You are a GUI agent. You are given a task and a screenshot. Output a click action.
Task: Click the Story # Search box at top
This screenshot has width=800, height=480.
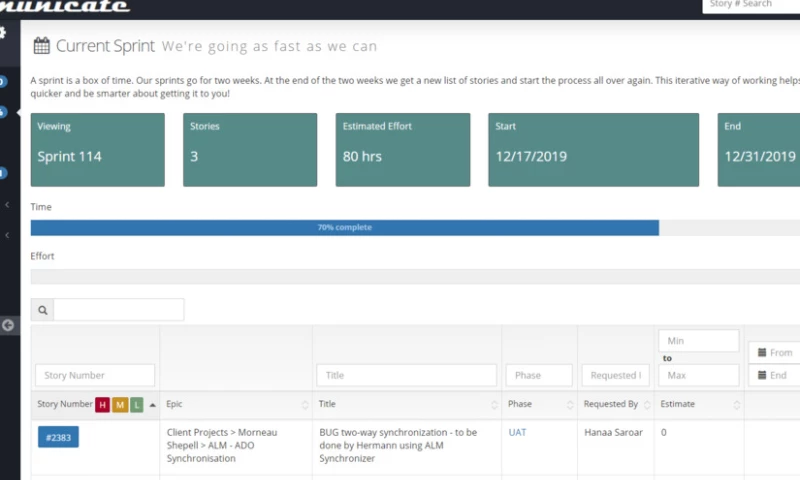[x=750, y=5]
